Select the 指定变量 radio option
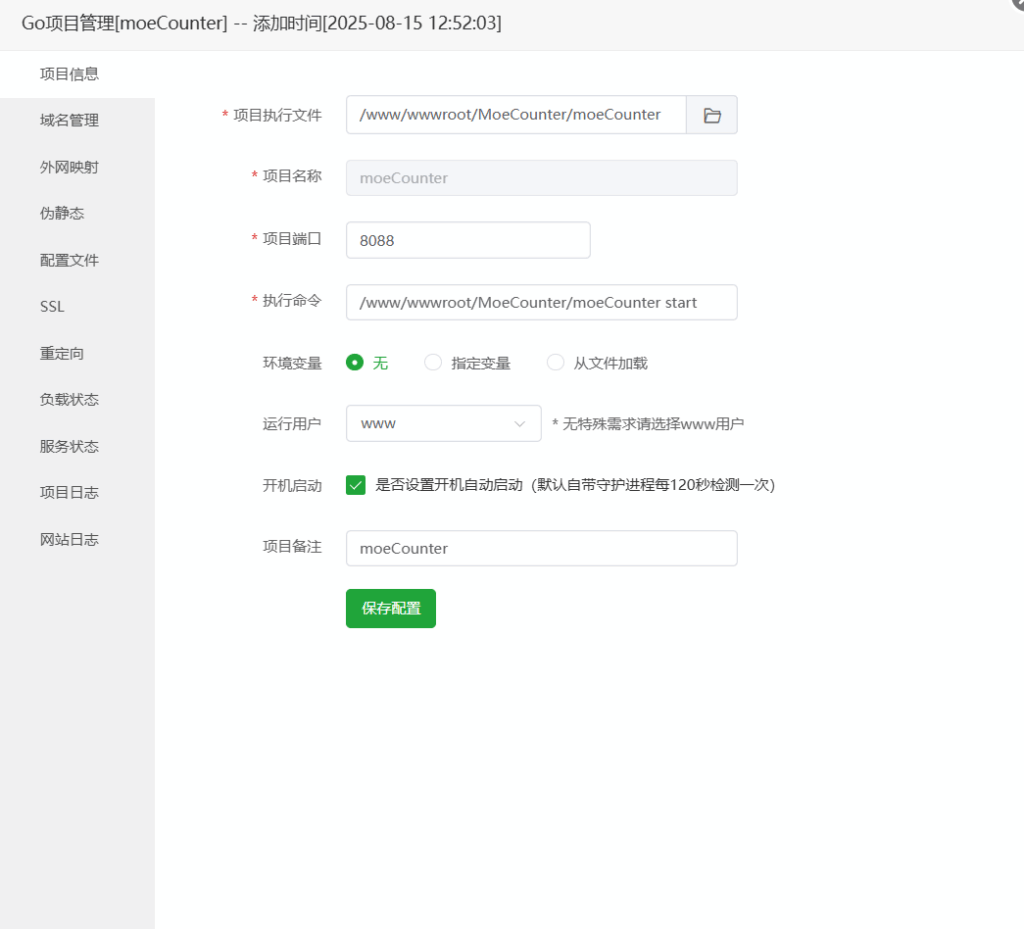This screenshot has width=1024, height=929. [433, 363]
